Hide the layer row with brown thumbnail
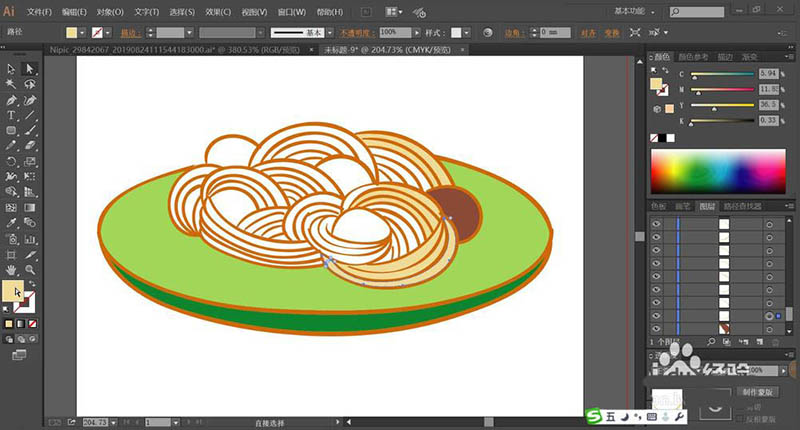800x430 pixels. [656, 329]
